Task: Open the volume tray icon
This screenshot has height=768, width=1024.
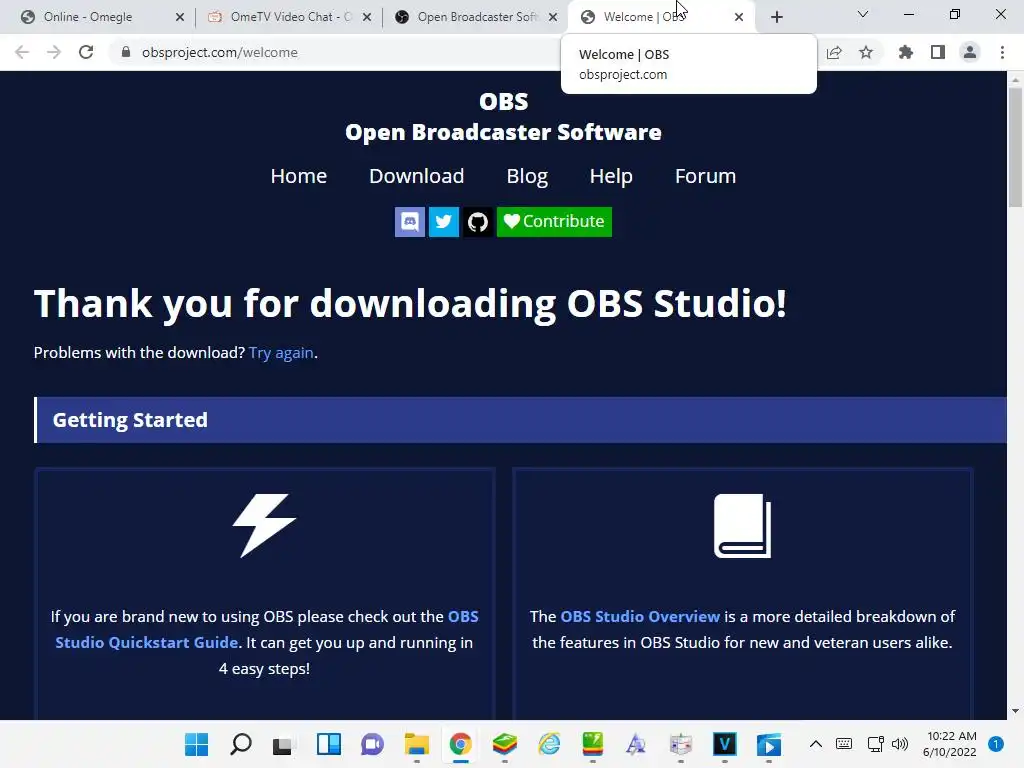Action: coord(900,743)
